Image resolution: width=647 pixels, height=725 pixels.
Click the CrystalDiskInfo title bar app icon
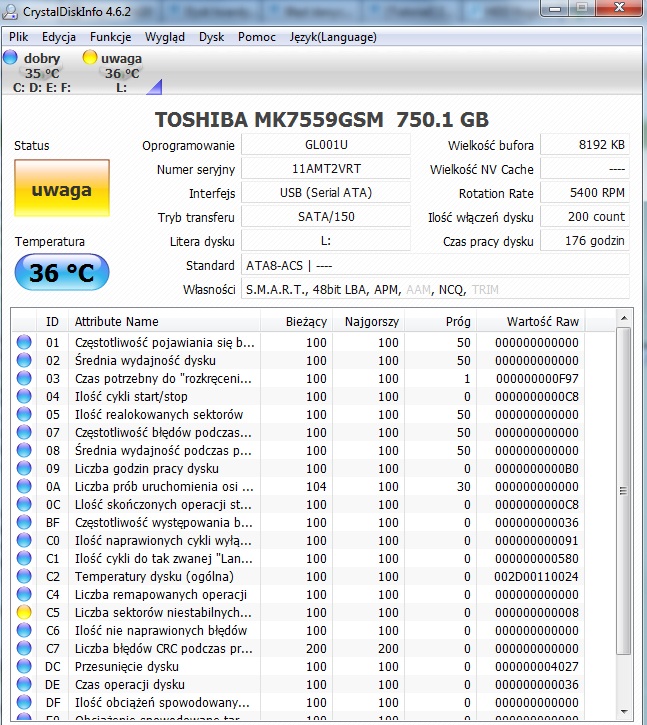pos(9,11)
